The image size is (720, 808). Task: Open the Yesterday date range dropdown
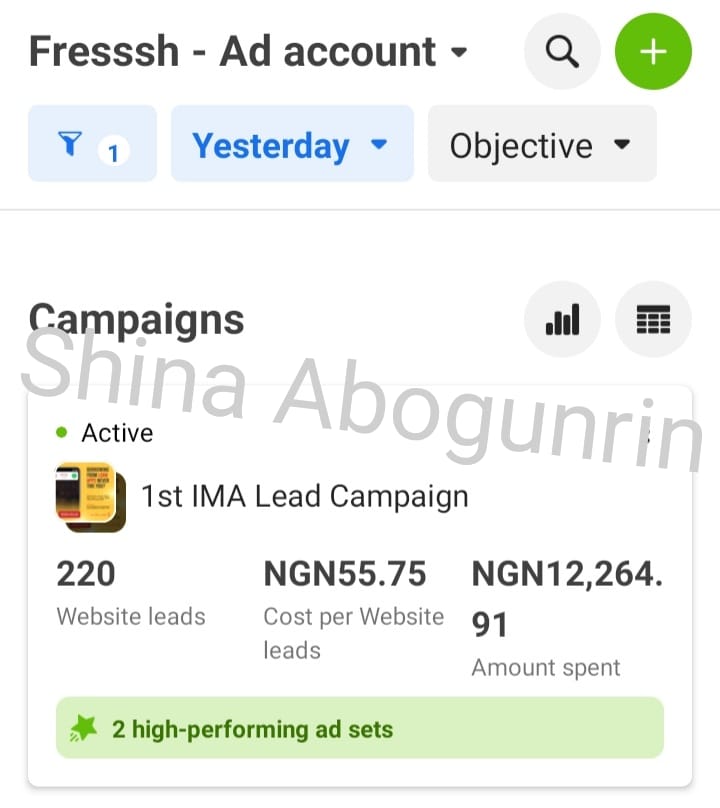pyautogui.click(x=291, y=146)
